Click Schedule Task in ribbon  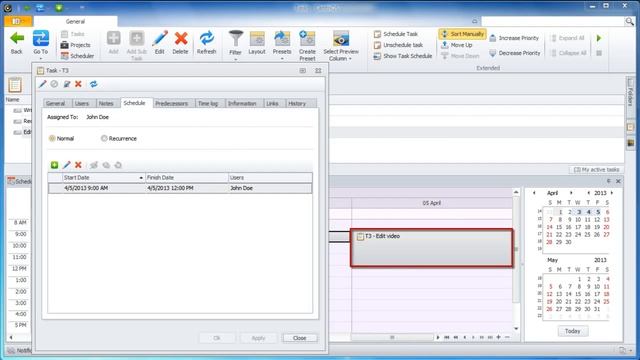pos(396,34)
